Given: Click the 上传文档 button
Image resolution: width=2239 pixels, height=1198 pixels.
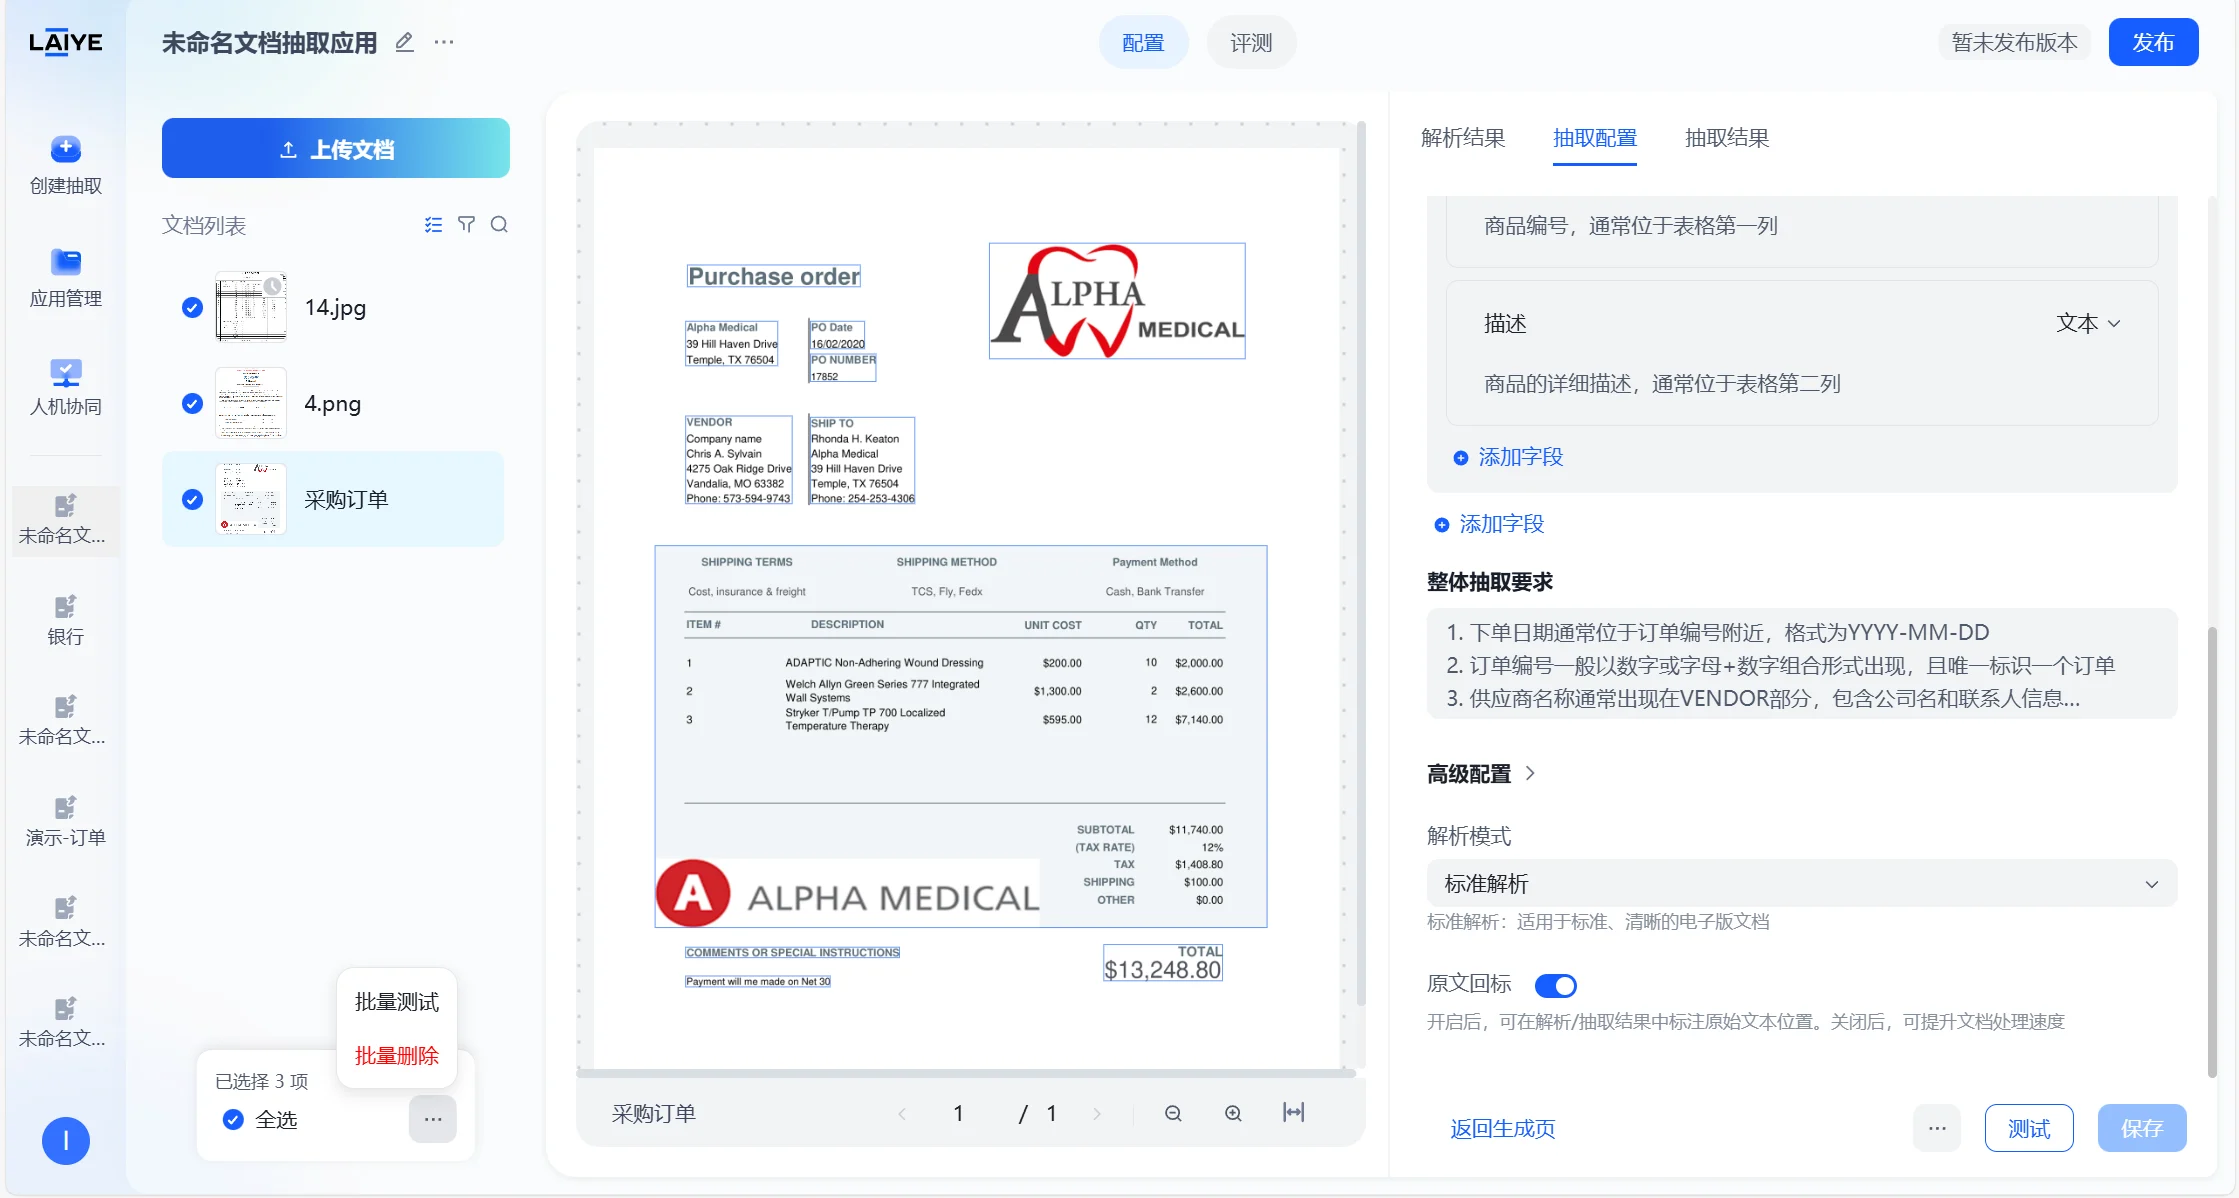Looking at the screenshot, I should point(336,149).
